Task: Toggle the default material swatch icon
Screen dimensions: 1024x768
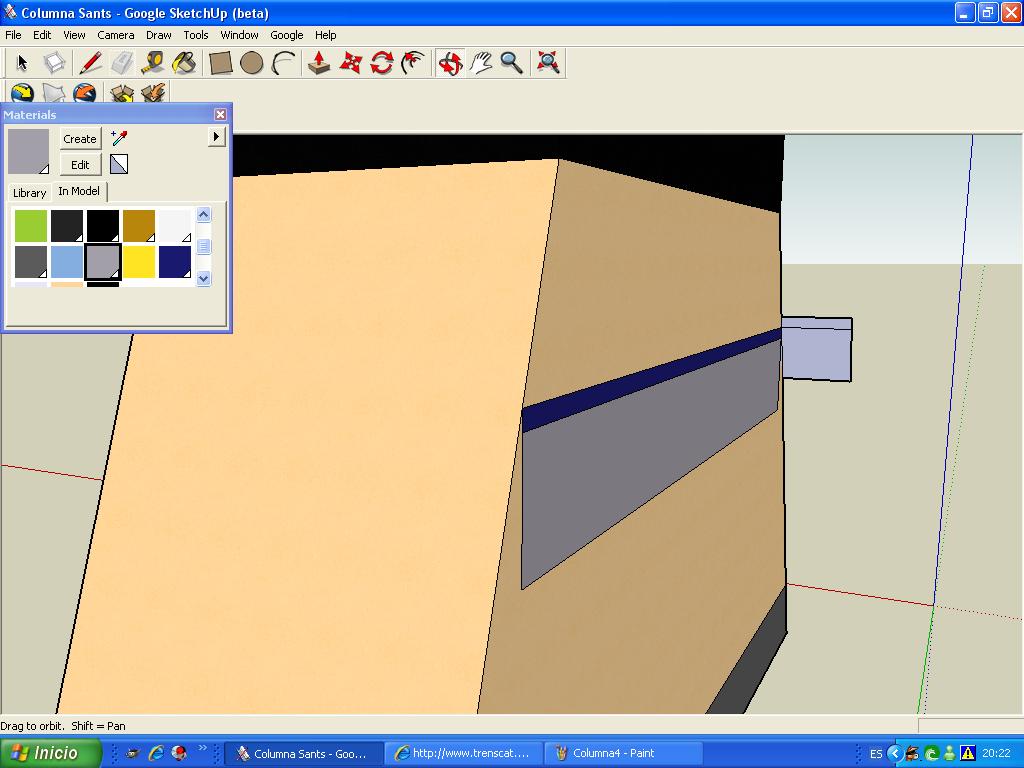Action: [119, 164]
